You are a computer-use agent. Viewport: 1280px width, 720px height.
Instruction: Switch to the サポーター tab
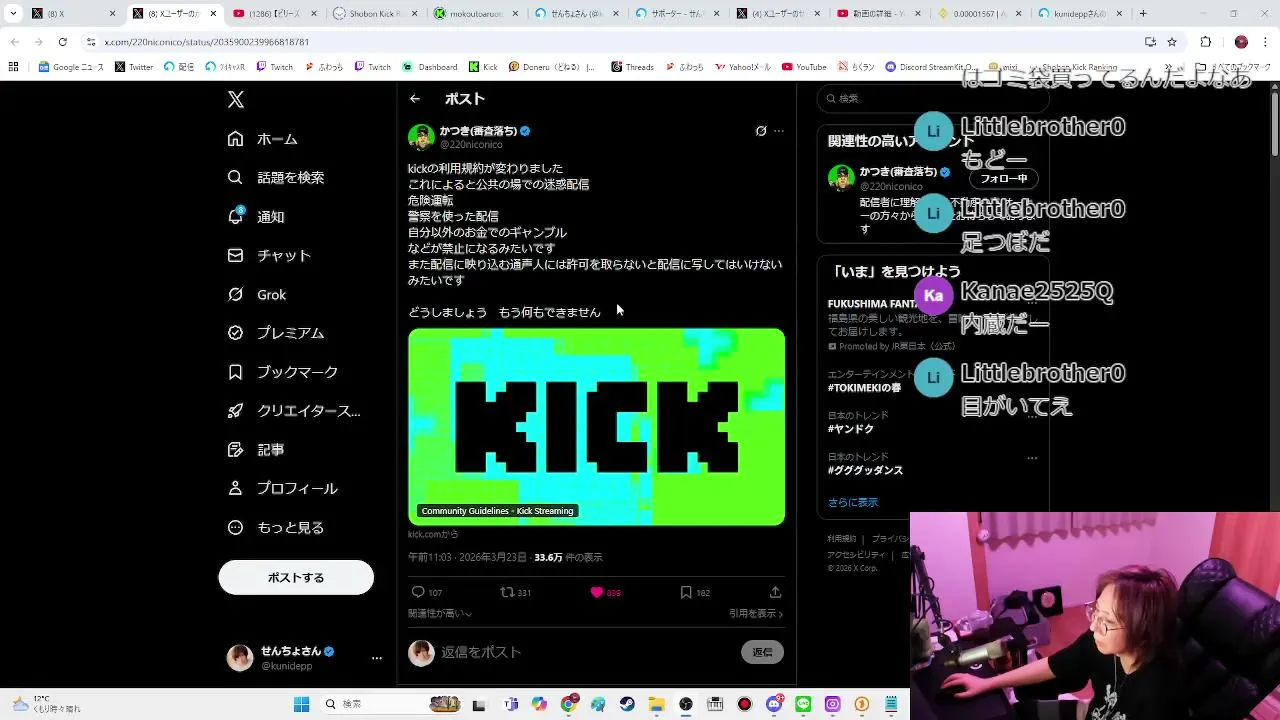(676, 14)
